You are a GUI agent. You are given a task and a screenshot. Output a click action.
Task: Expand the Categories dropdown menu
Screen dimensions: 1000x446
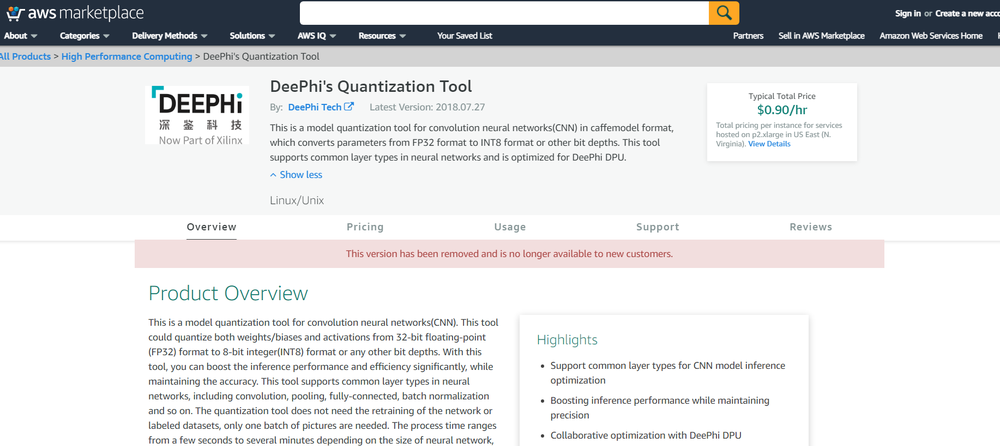85,36
